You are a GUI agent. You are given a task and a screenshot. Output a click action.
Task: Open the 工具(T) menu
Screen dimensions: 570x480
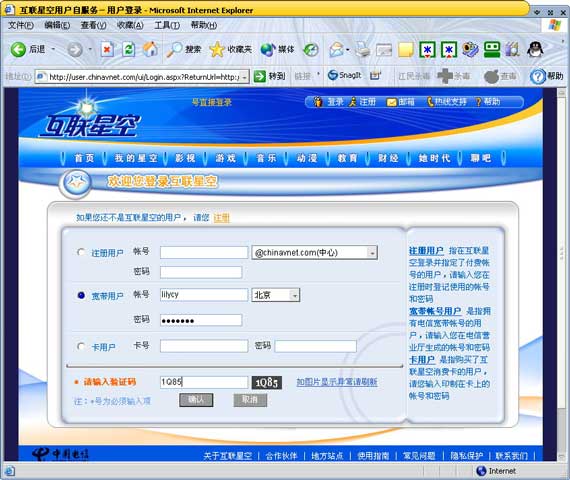tap(167, 25)
